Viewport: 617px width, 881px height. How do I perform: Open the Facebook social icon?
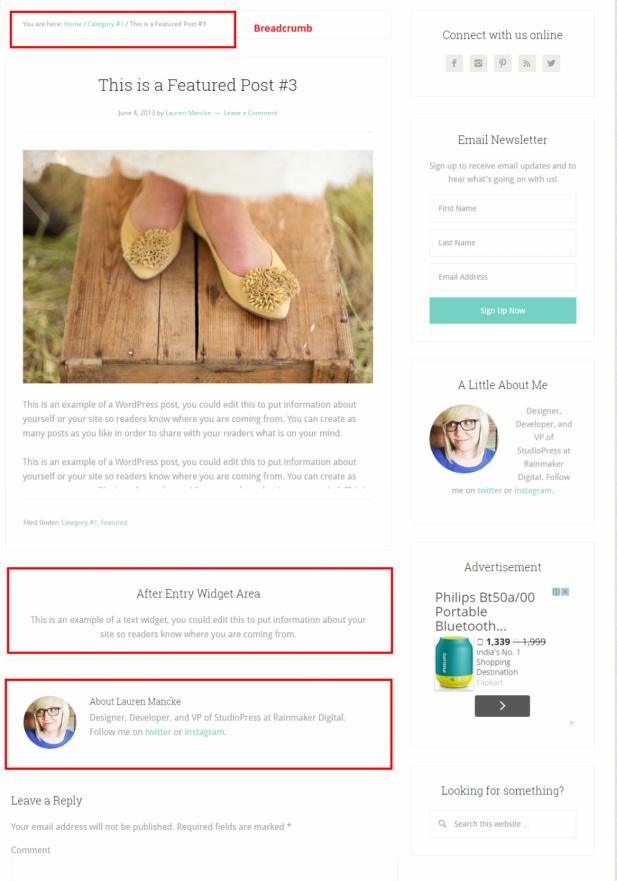(454, 63)
